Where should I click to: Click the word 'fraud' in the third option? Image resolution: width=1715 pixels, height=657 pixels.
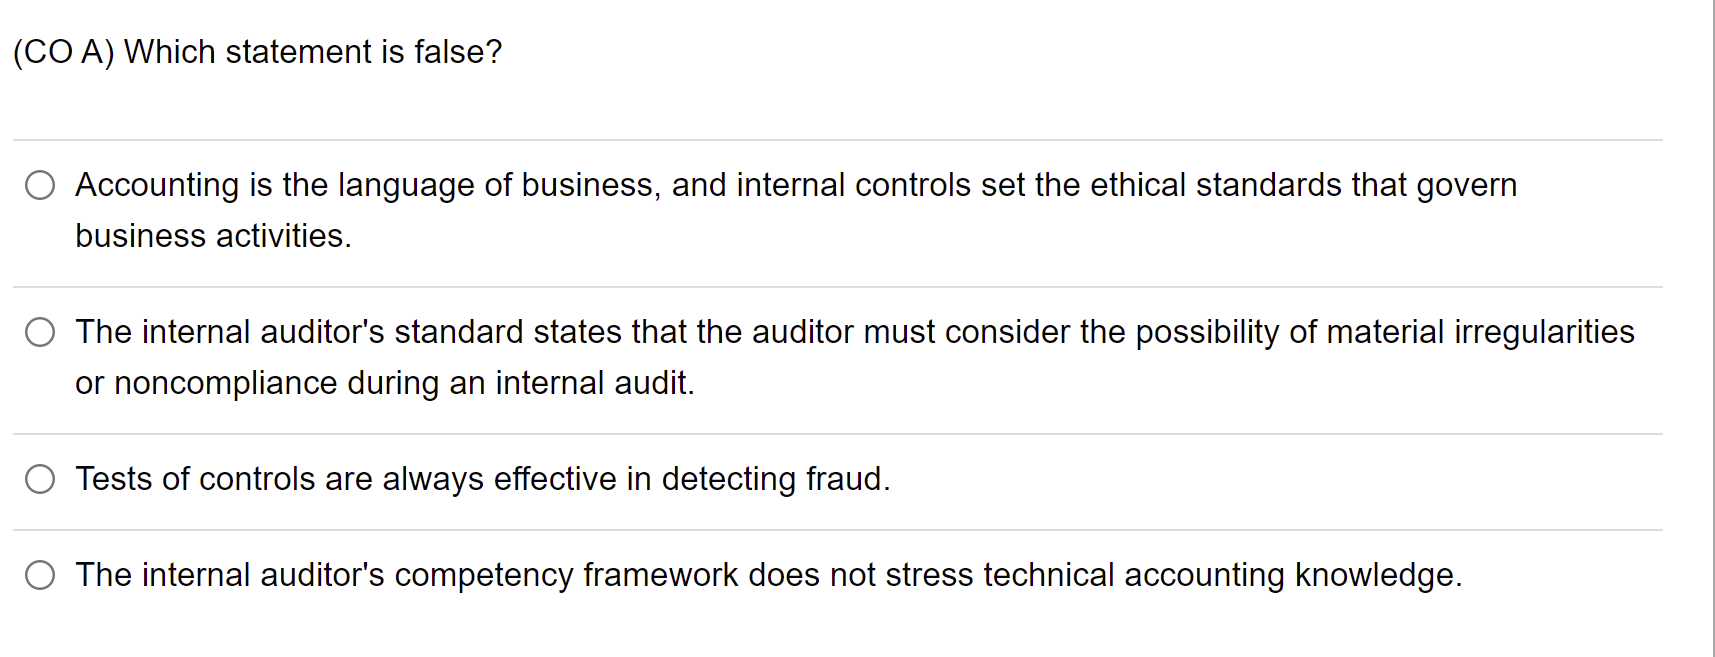(x=845, y=479)
